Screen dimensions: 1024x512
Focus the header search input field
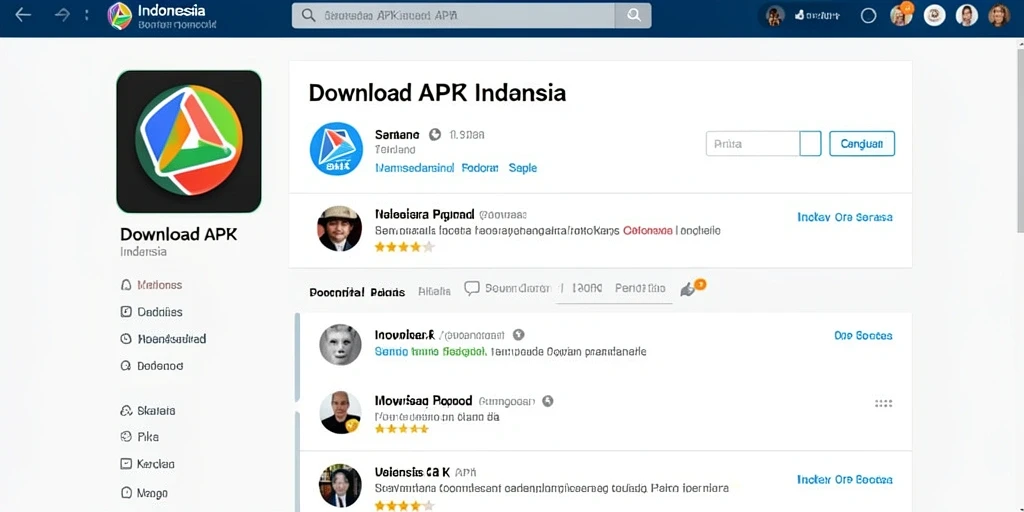coord(454,15)
